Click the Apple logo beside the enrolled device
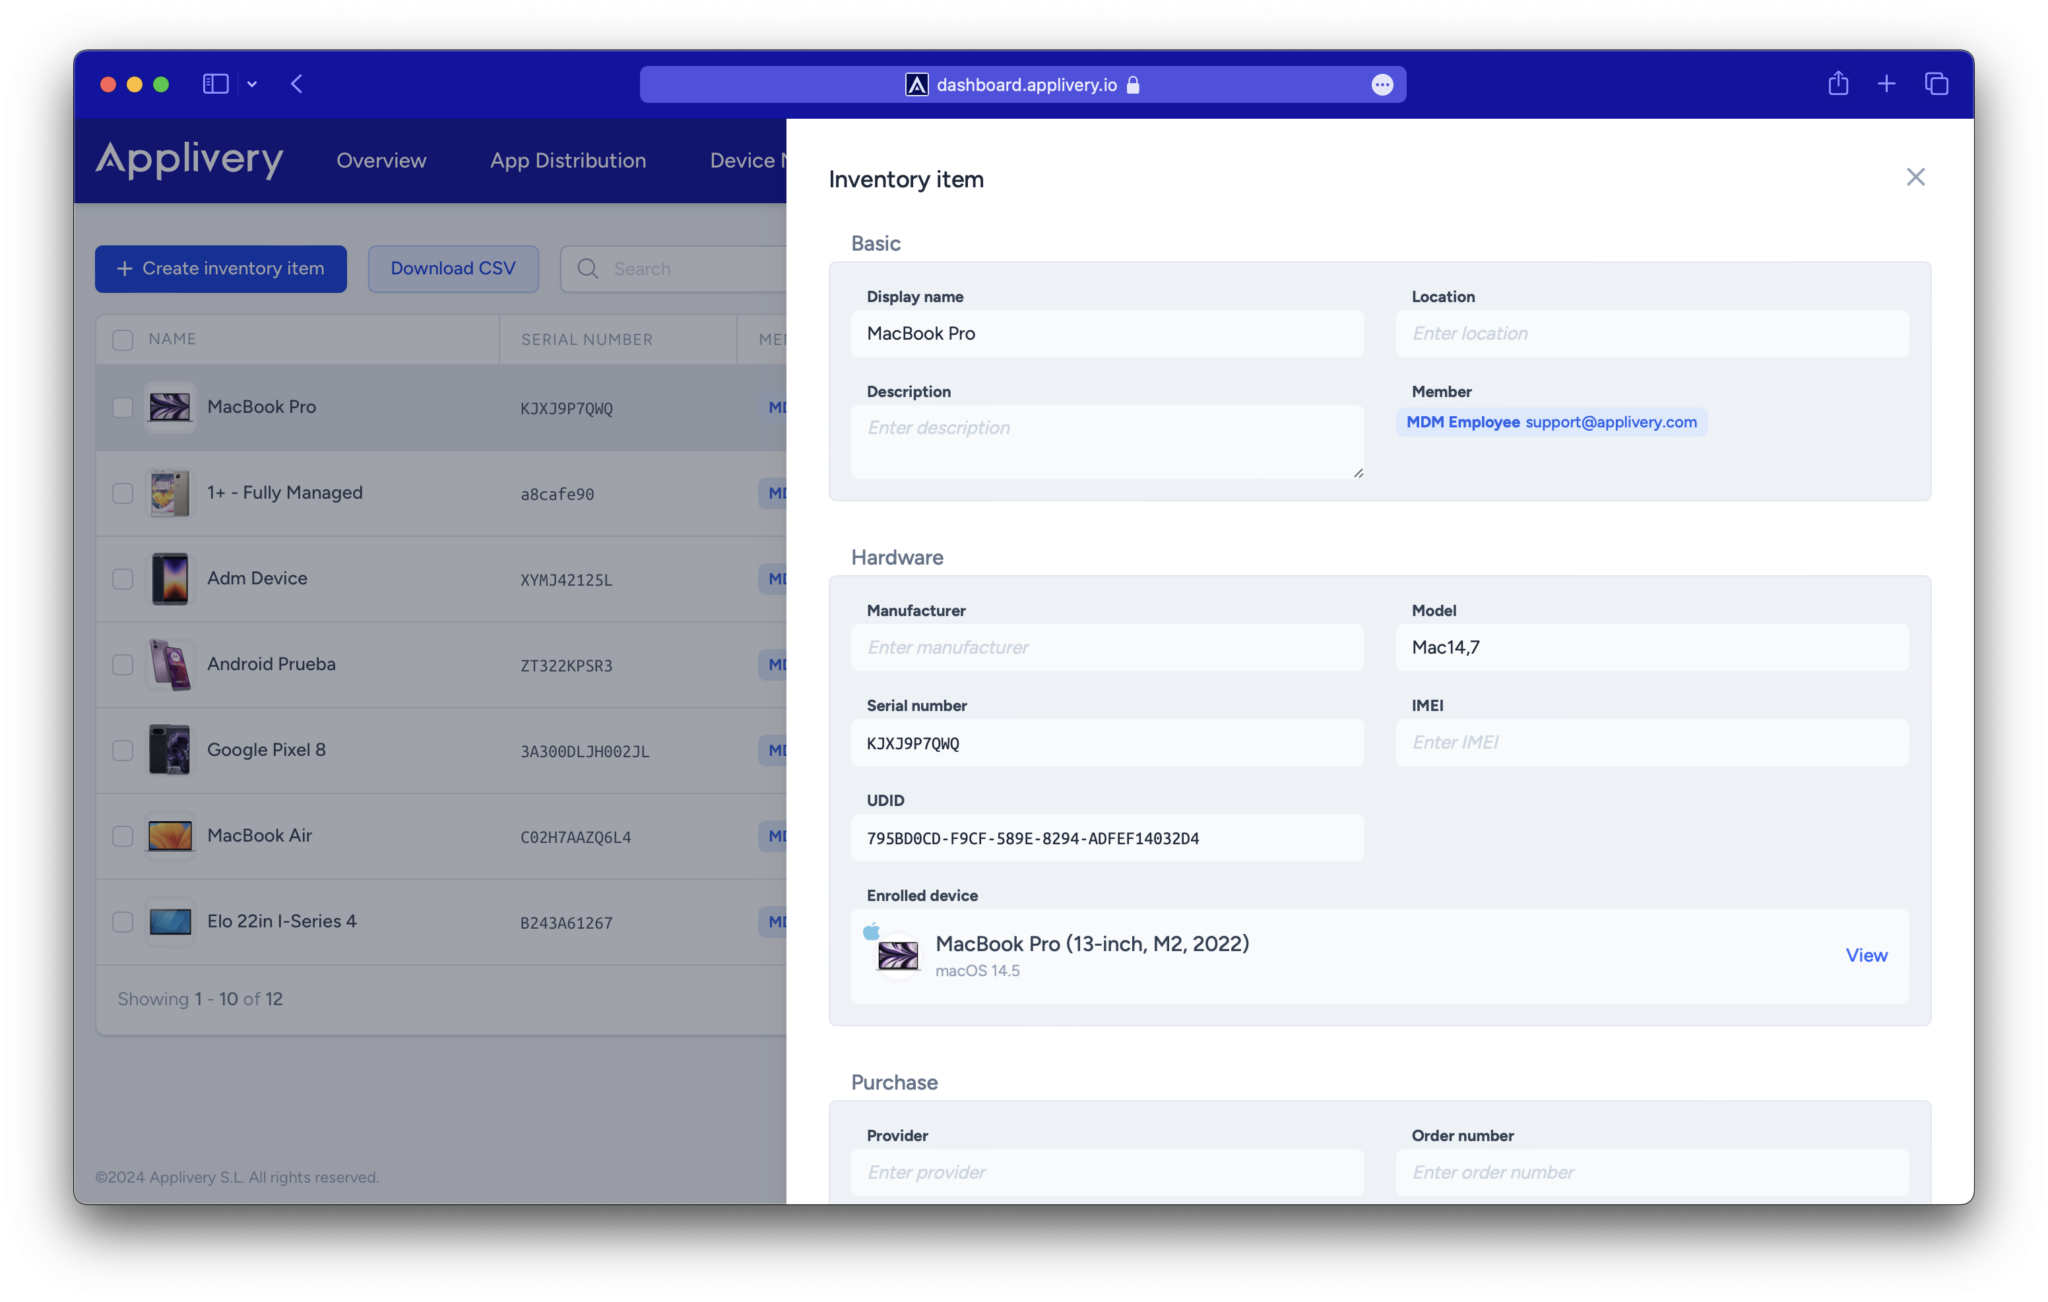The image size is (2048, 1302). (x=871, y=930)
